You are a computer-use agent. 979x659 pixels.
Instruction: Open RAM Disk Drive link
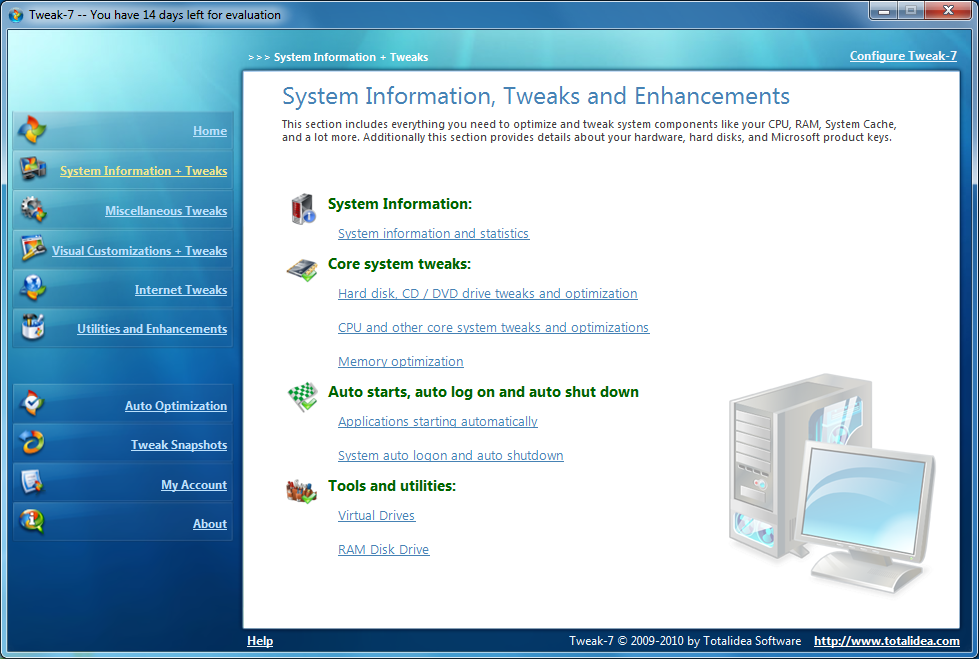click(383, 550)
